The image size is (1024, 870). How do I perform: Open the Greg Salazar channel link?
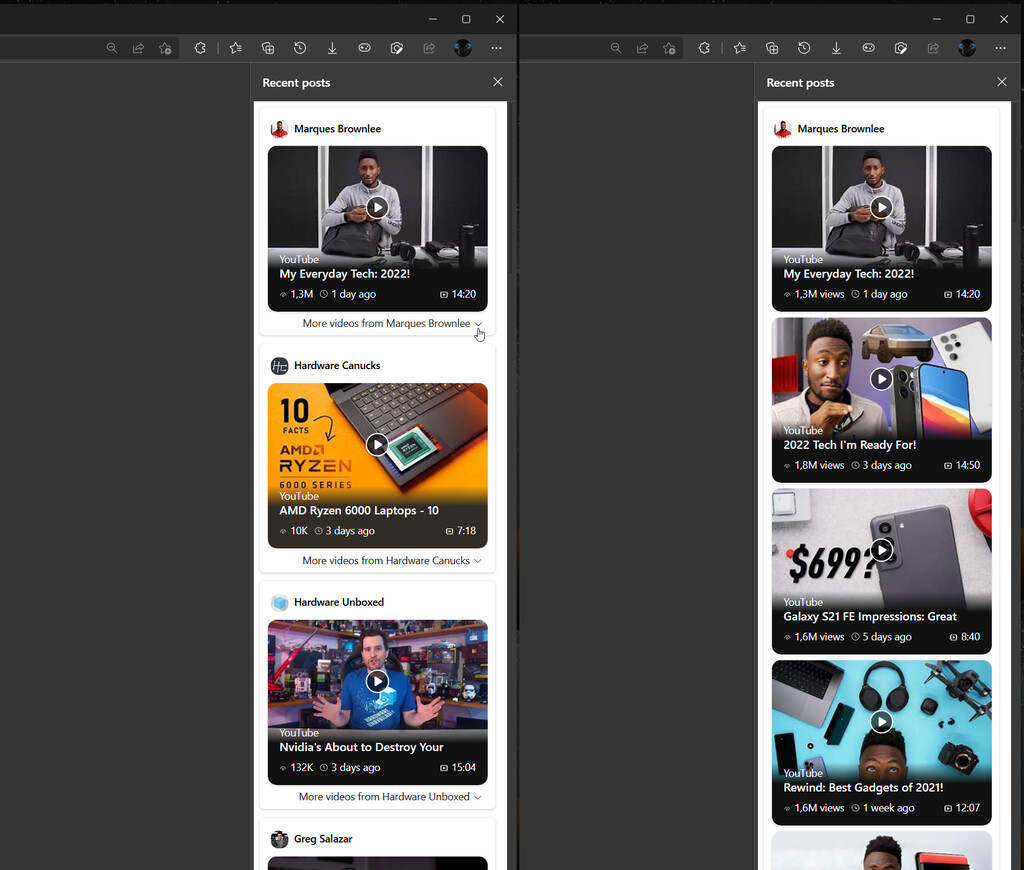pyautogui.click(x=320, y=838)
